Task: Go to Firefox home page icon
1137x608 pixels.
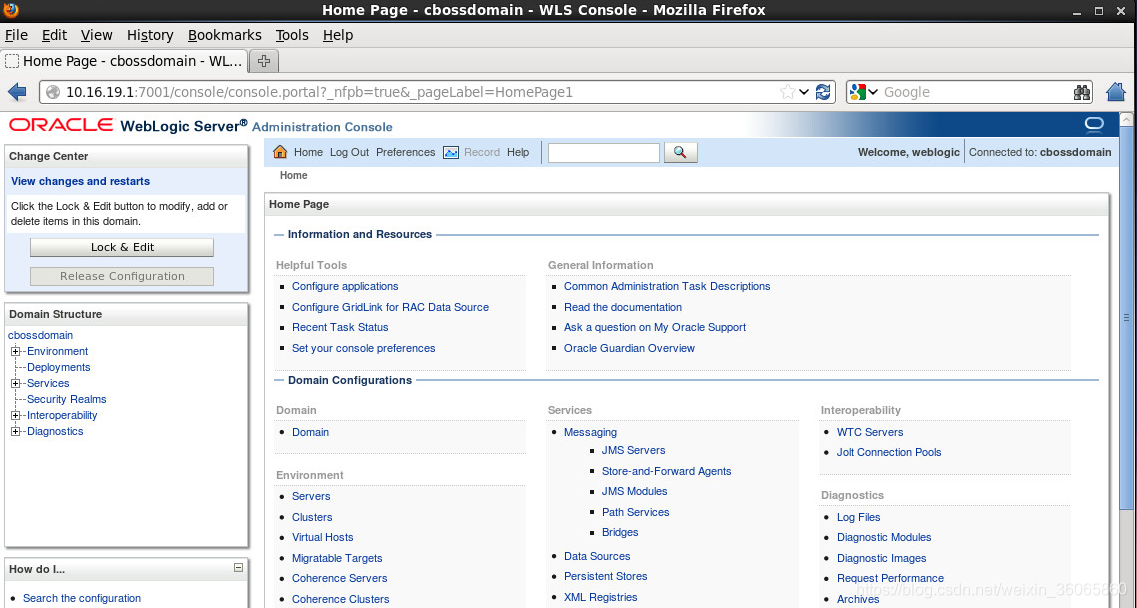Action: (1117, 92)
